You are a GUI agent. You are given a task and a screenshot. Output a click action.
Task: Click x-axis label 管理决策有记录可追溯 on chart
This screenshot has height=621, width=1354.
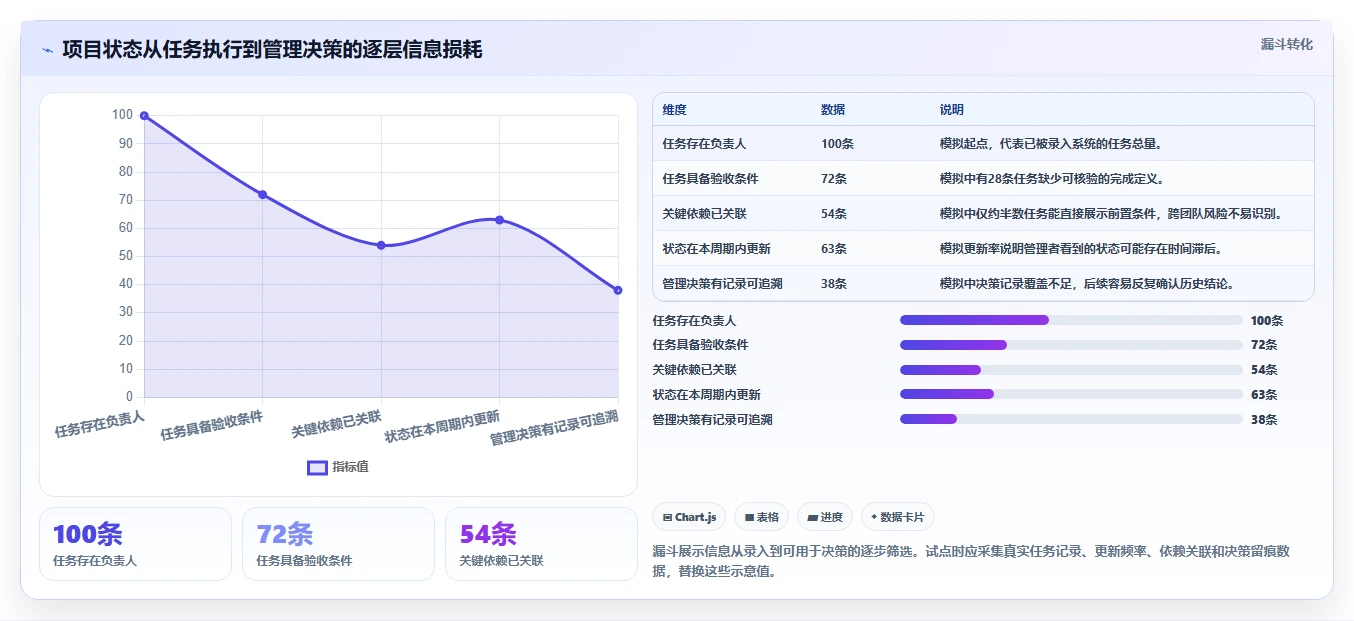tap(554, 428)
